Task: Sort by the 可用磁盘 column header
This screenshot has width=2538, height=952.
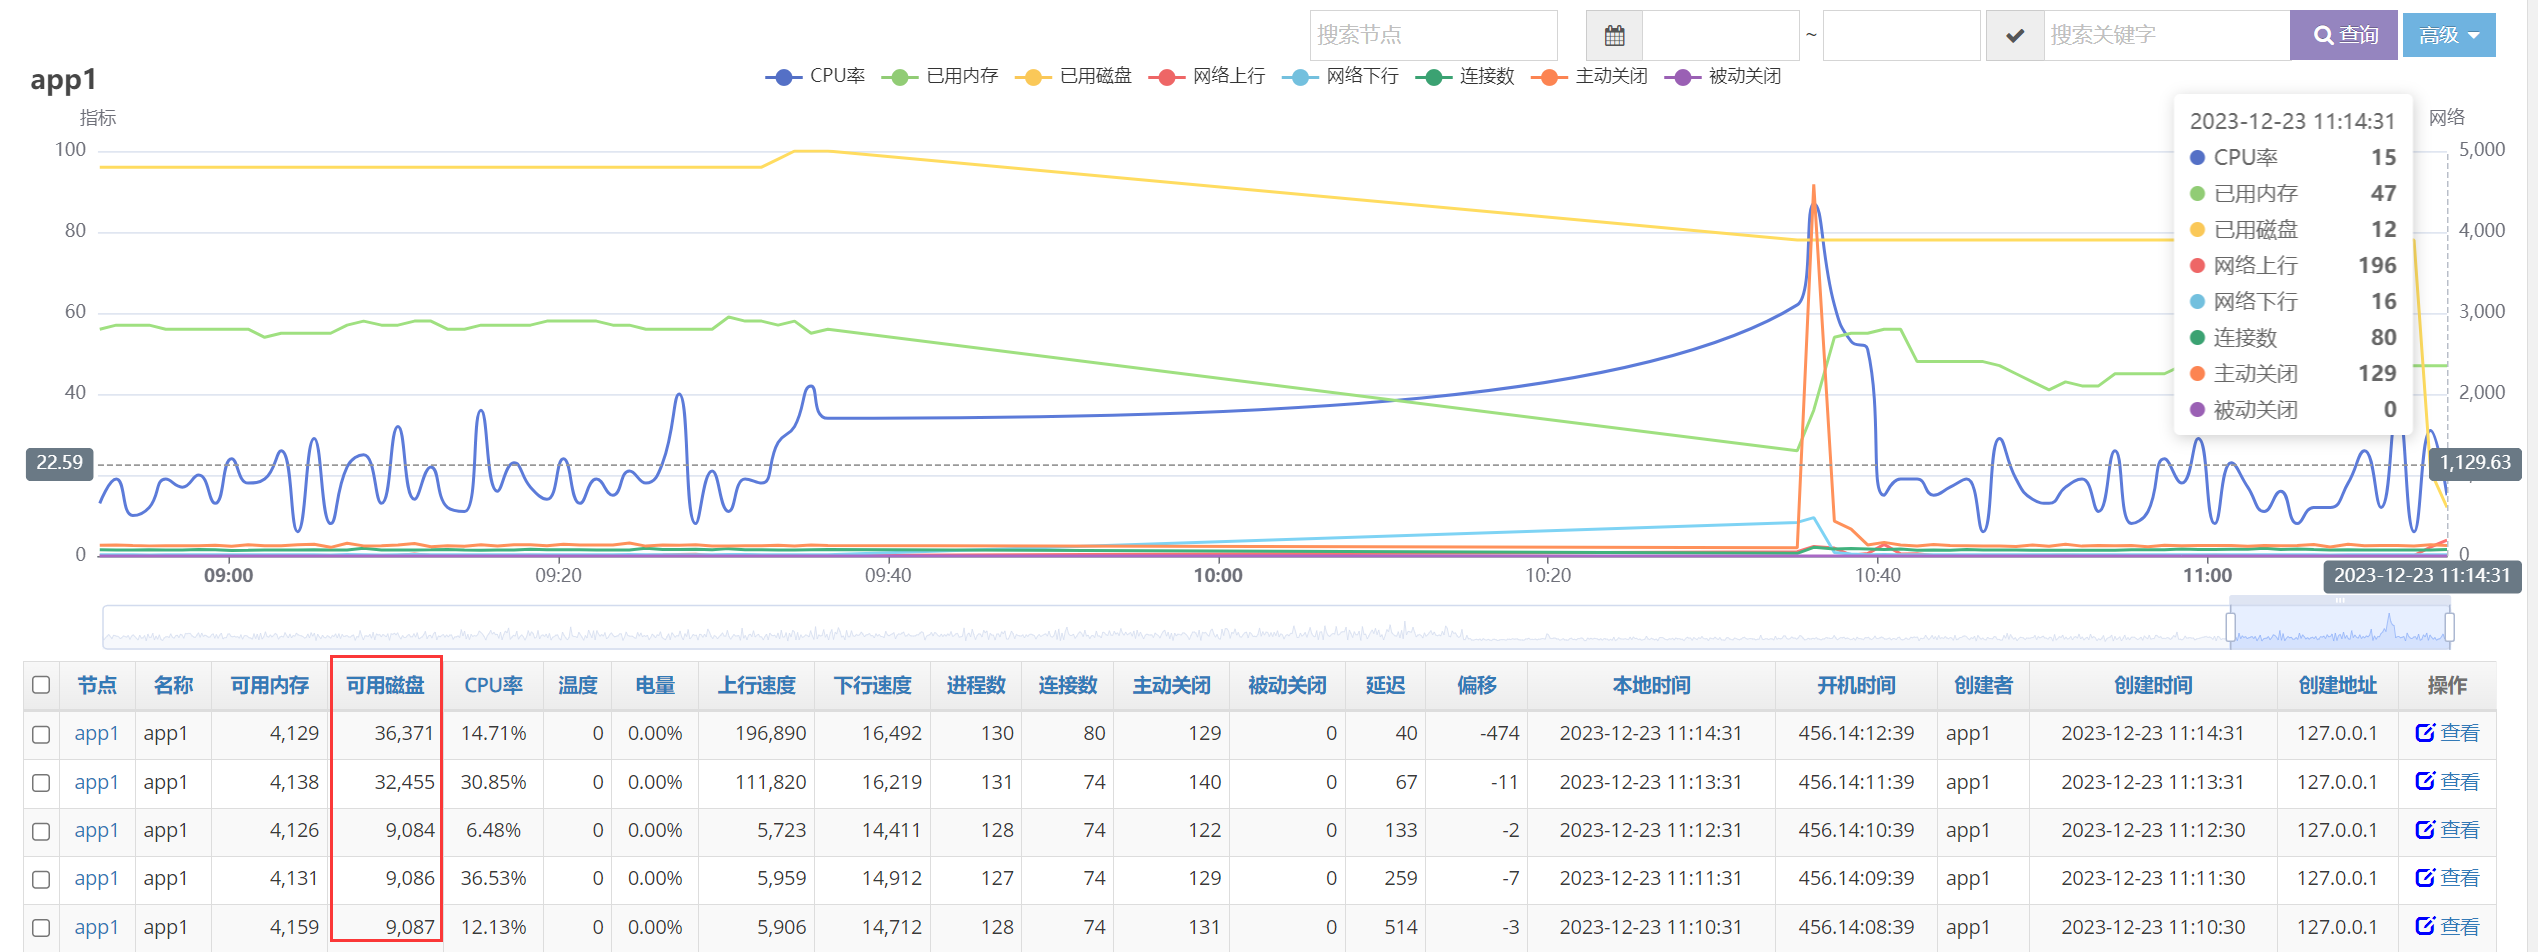Action: pos(385,685)
